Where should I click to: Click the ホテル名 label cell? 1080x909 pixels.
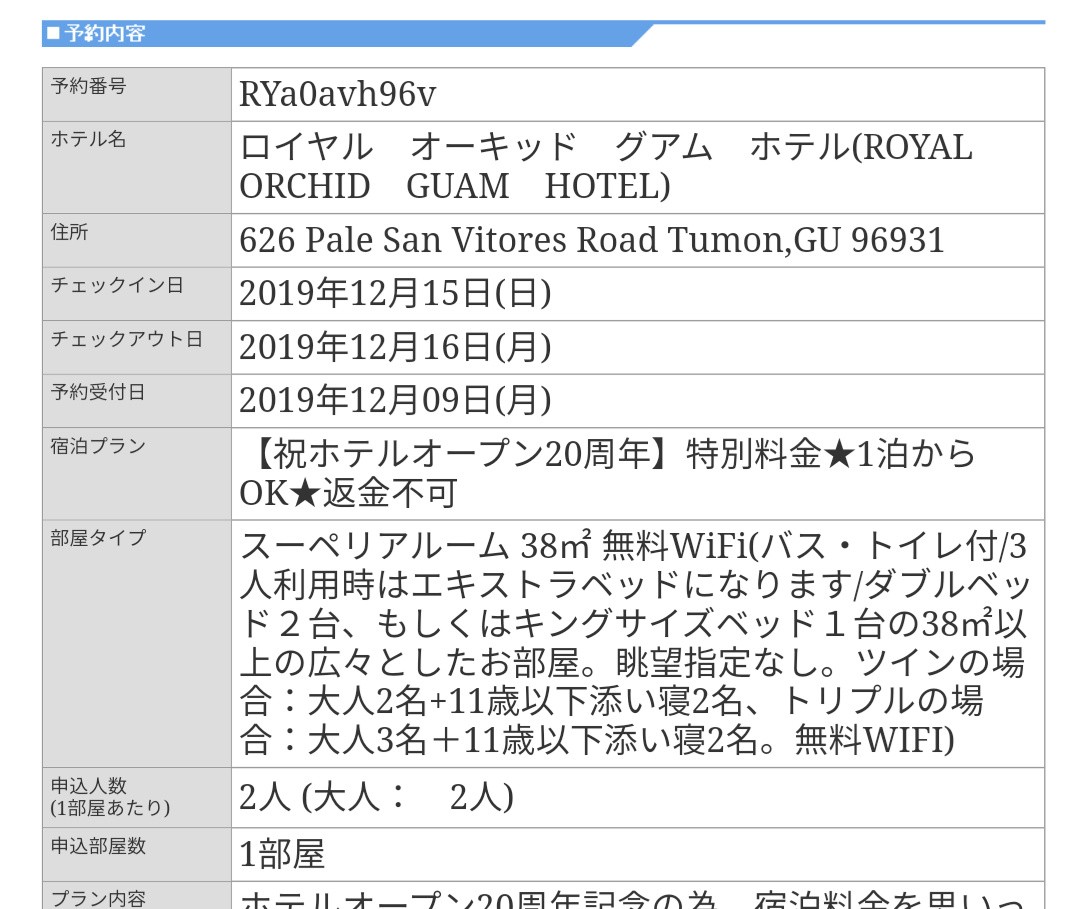pyautogui.click(x=137, y=167)
